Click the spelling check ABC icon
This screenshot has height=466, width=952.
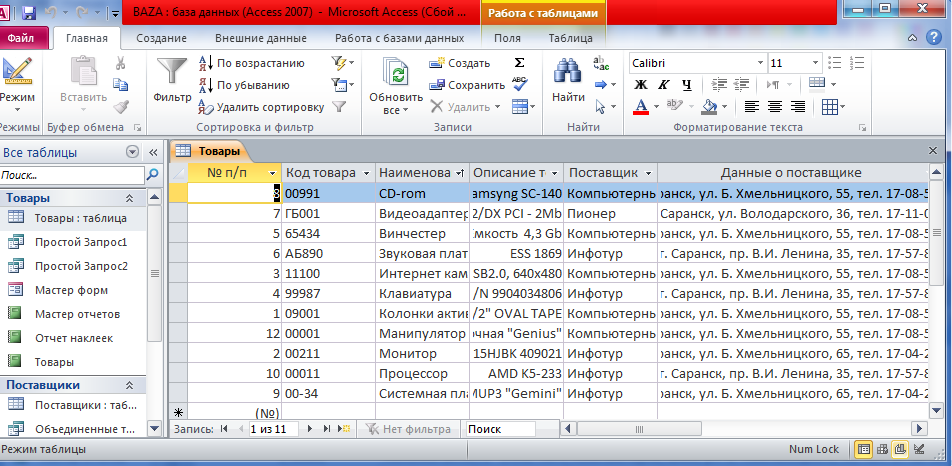519,84
